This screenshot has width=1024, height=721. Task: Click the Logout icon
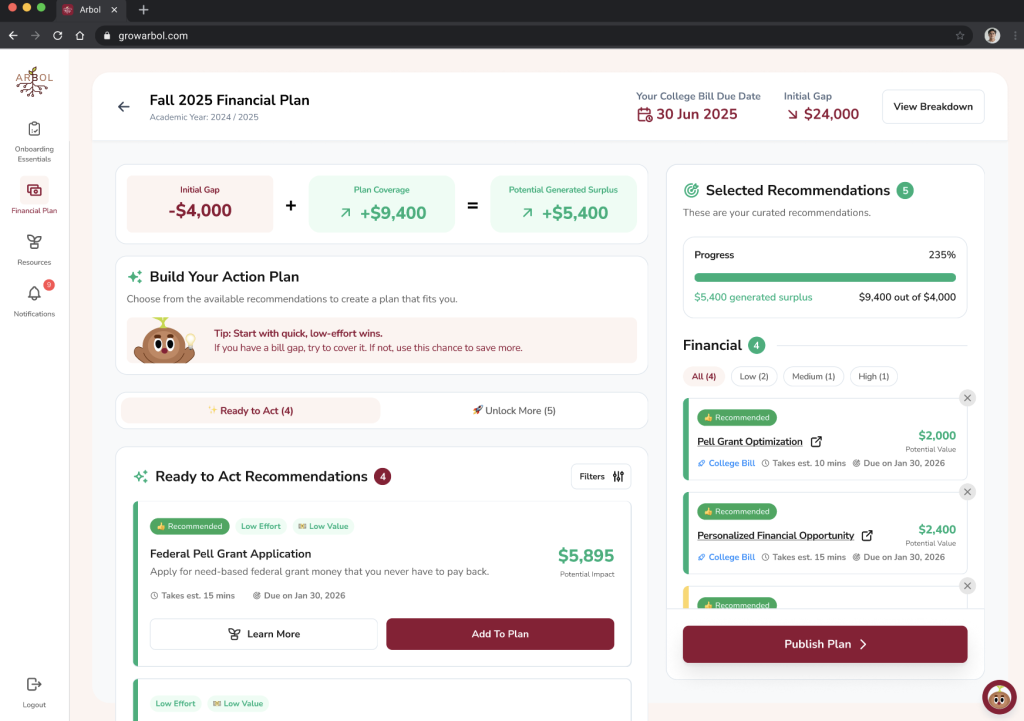[x=34, y=684]
